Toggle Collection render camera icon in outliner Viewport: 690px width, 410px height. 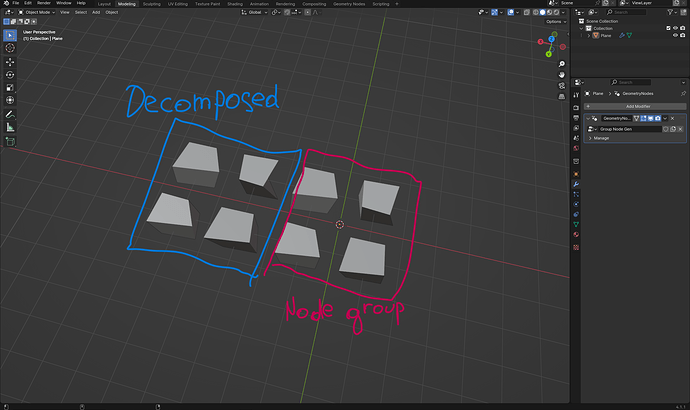point(683,28)
